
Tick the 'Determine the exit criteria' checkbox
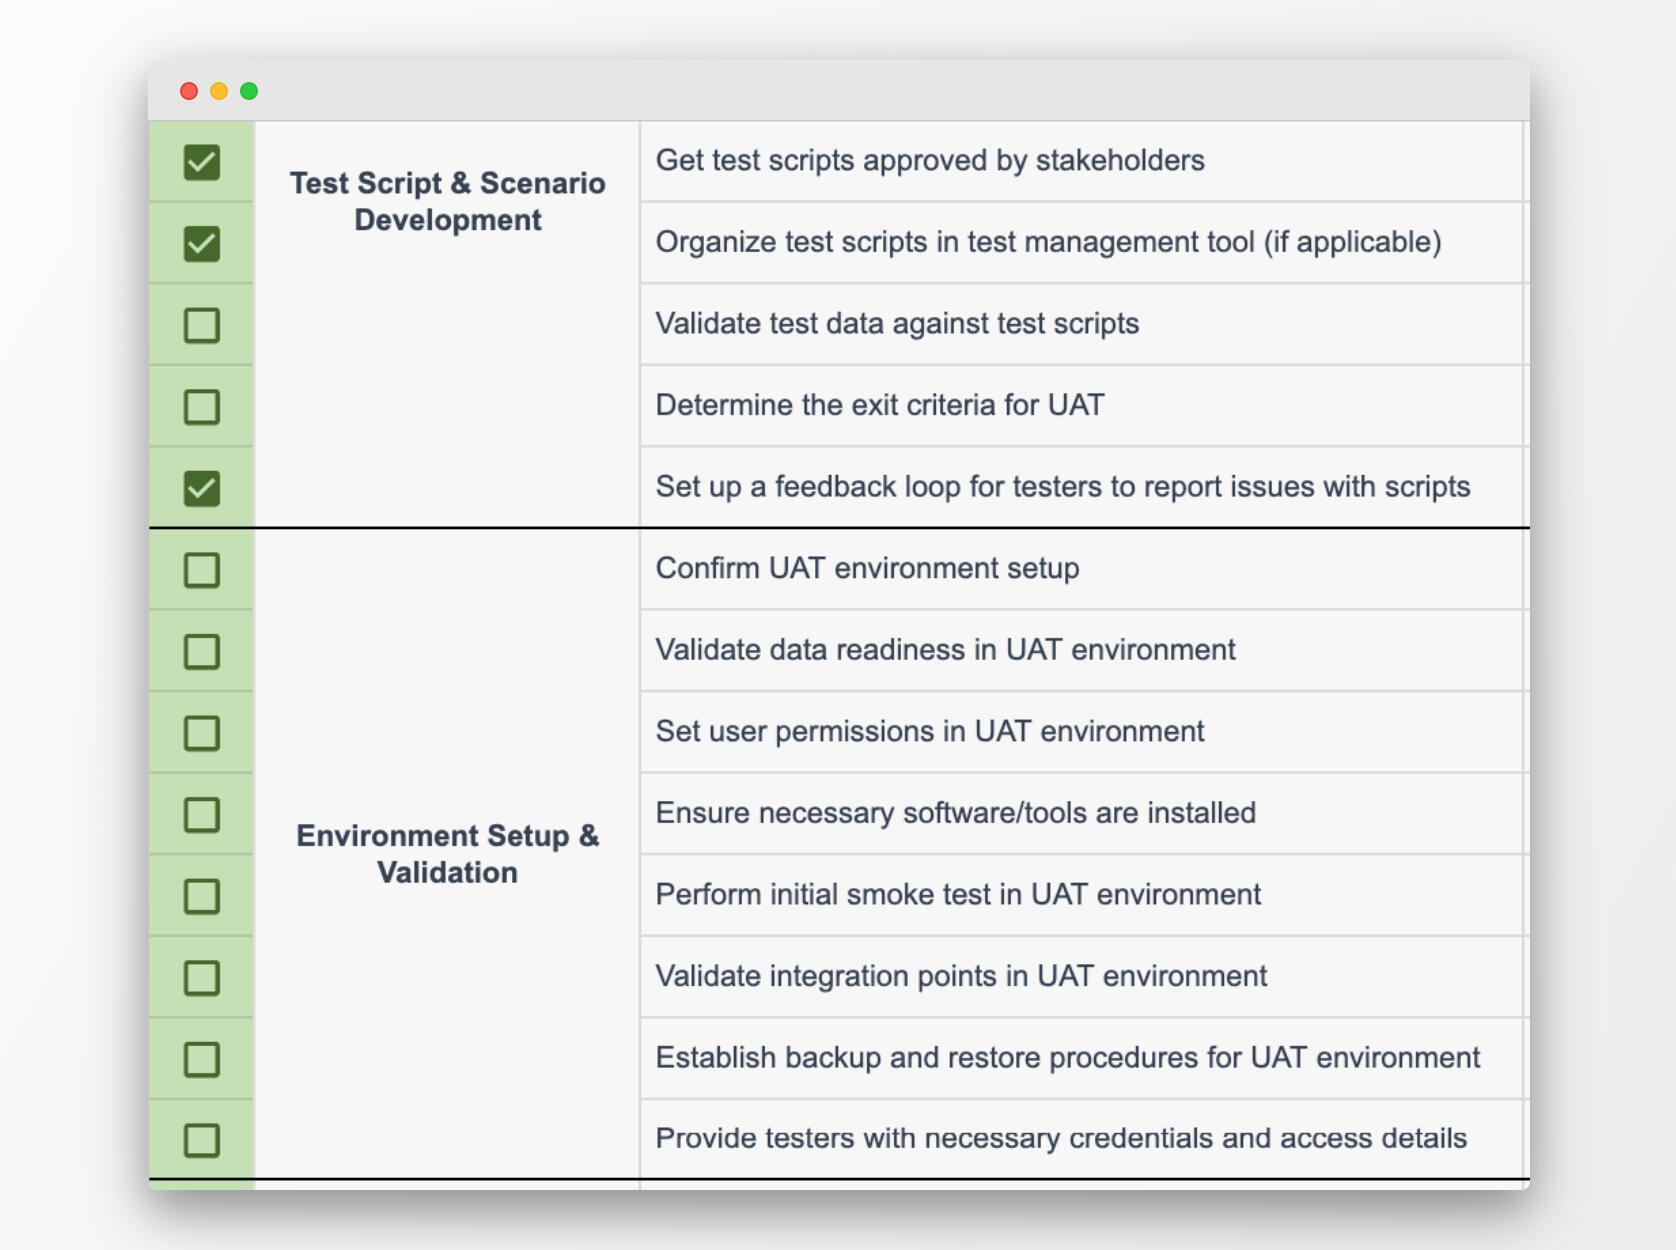pos(201,407)
